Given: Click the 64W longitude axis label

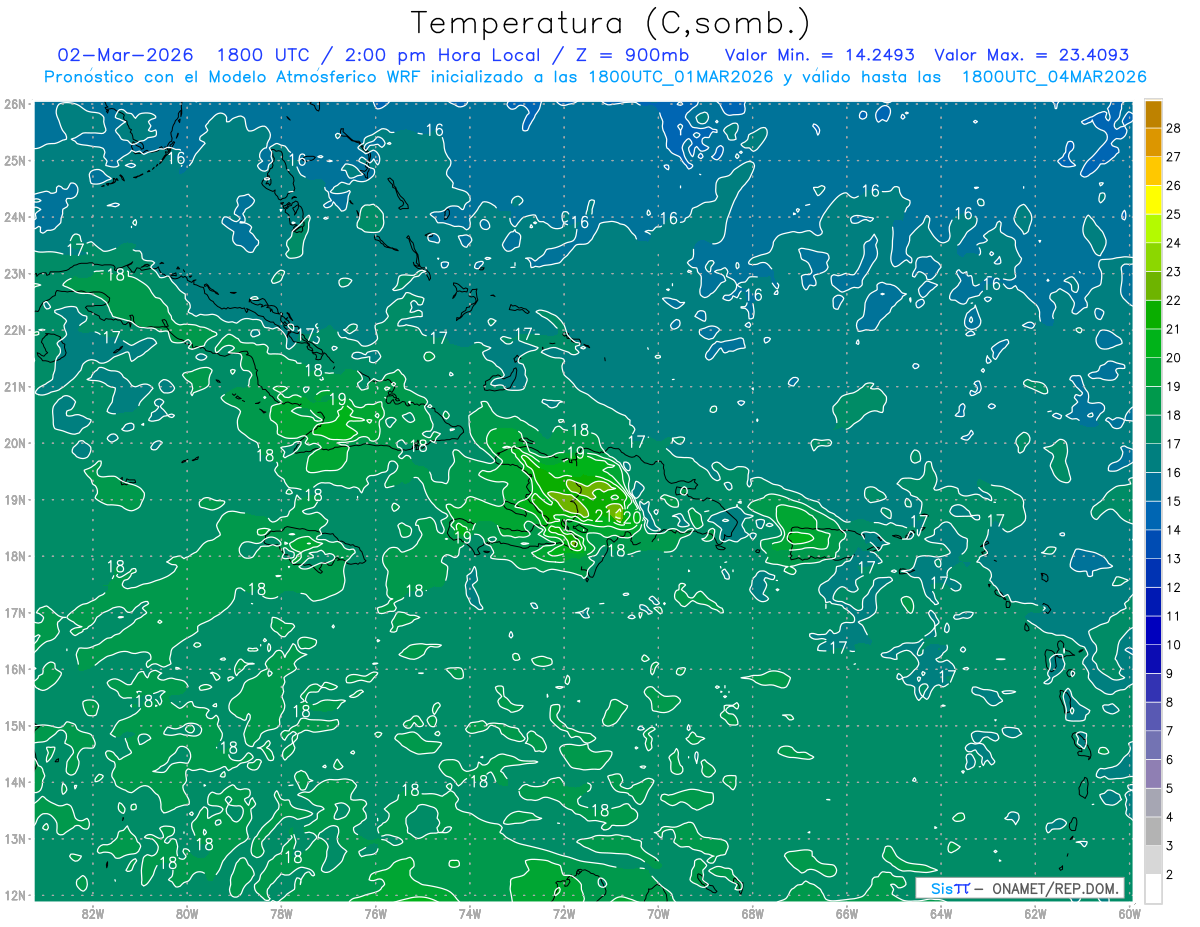Looking at the screenshot, I should coord(941,913).
